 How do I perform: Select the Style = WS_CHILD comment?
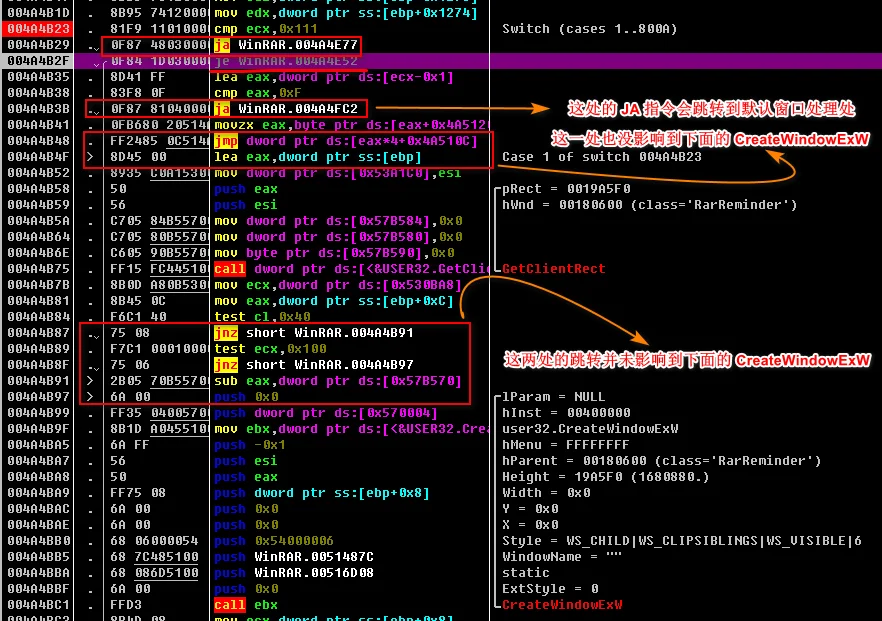pyautogui.click(x=682, y=541)
